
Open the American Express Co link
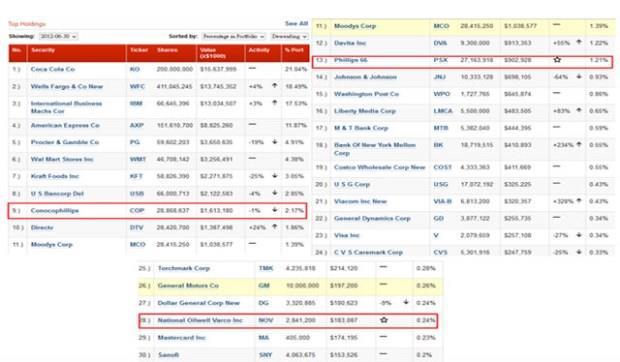click(x=65, y=125)
